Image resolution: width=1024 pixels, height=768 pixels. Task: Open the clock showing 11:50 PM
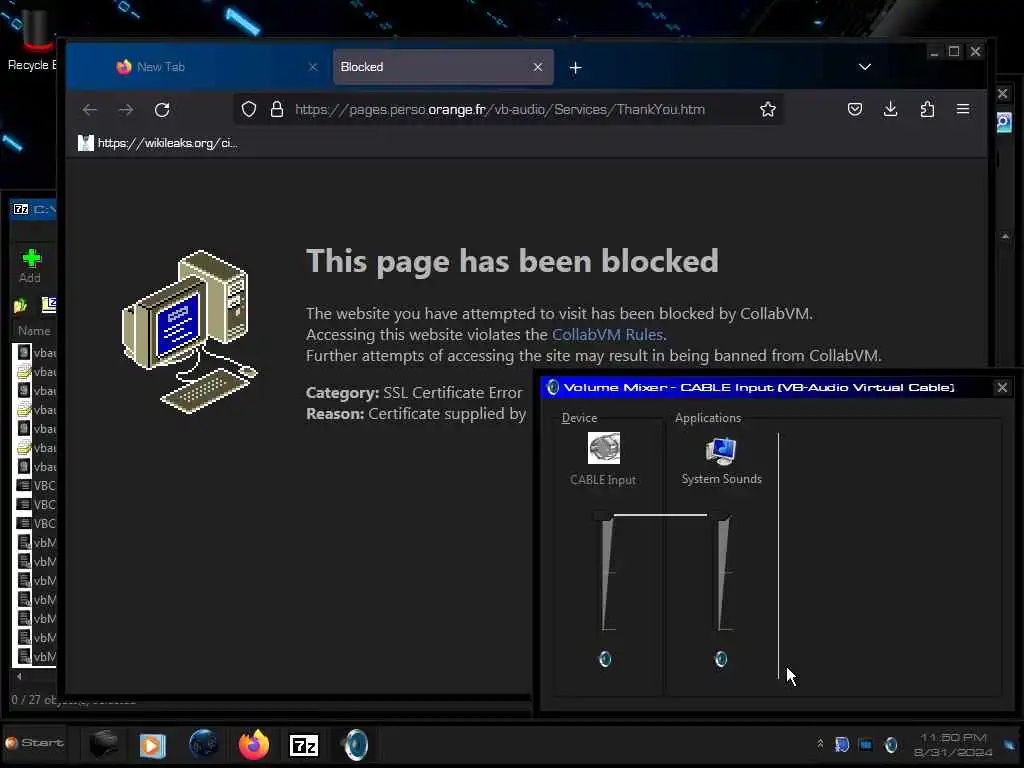pyautogui.click(x=953, y=745)
